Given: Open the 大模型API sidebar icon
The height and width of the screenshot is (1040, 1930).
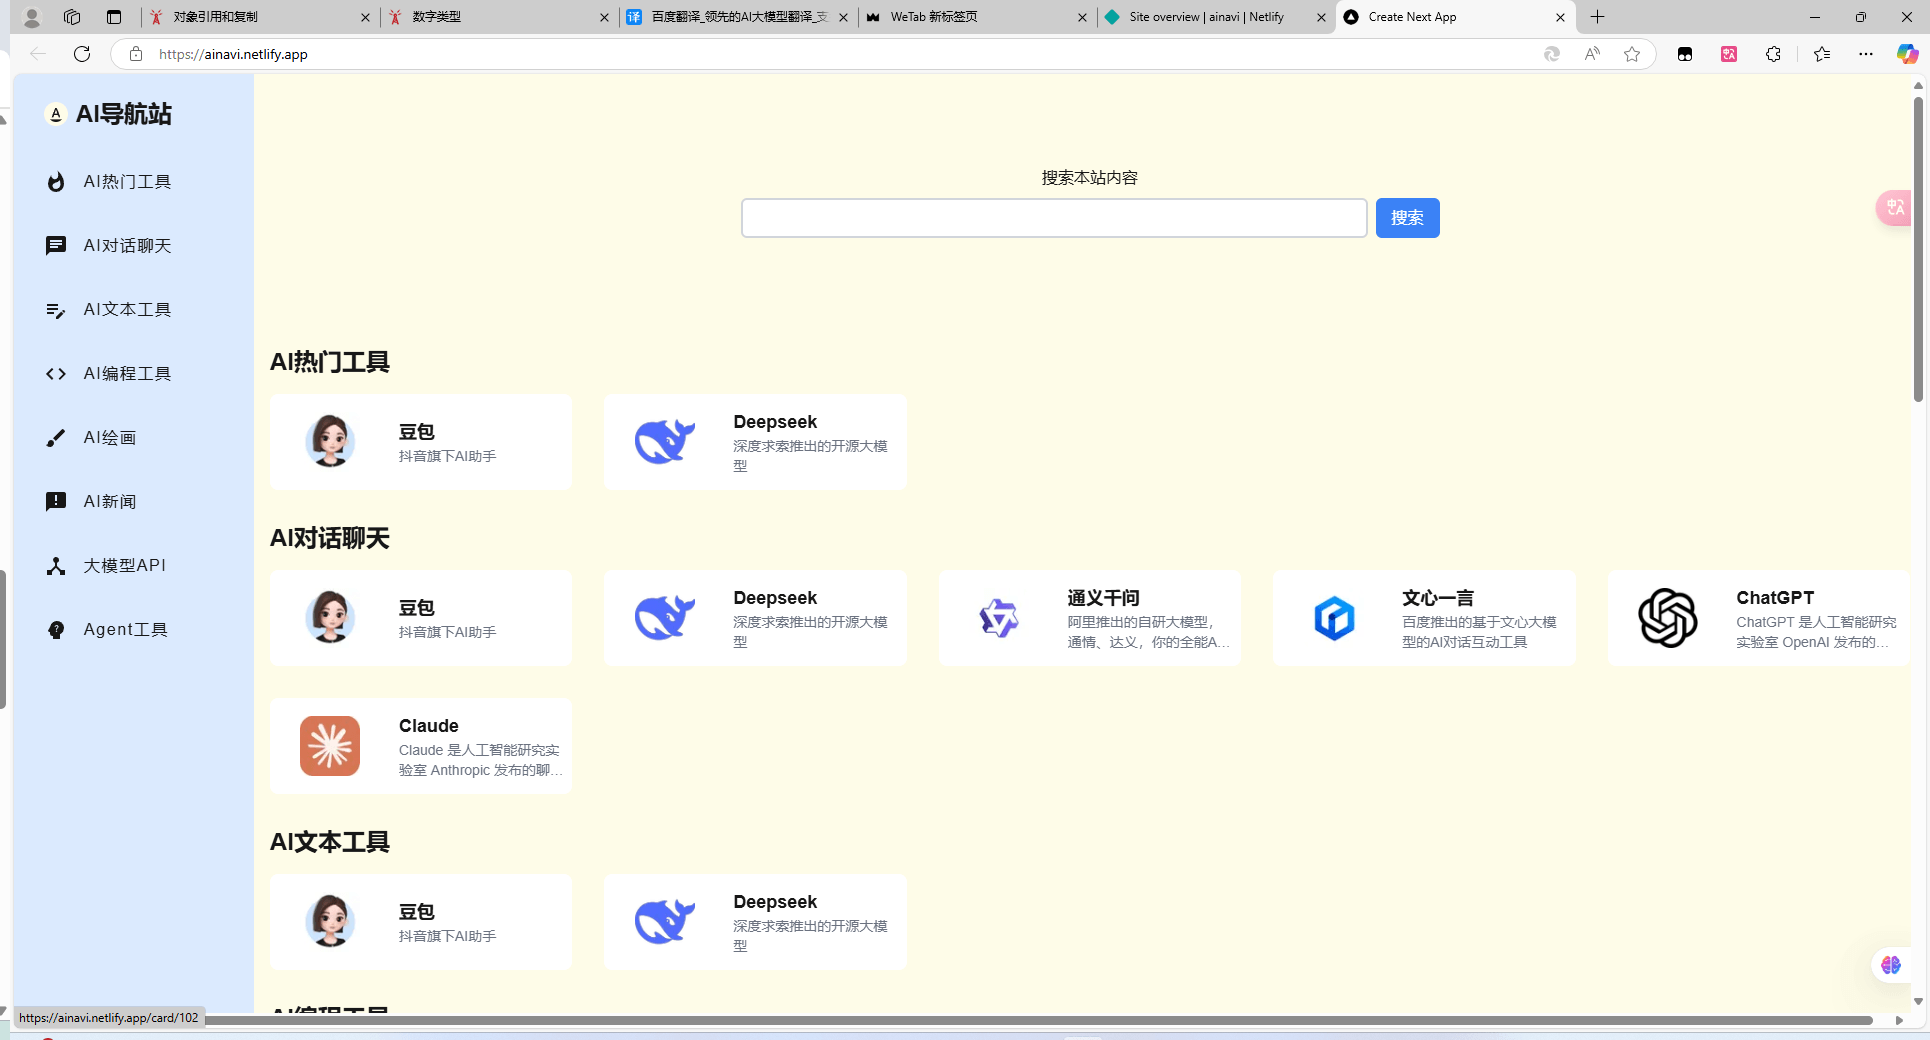Looking at the screenshot, I should [x=56, y=566].
